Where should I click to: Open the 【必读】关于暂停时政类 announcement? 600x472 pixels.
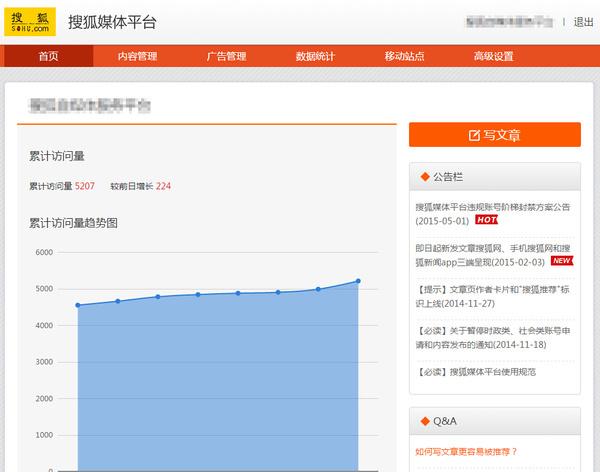(493, 338)
